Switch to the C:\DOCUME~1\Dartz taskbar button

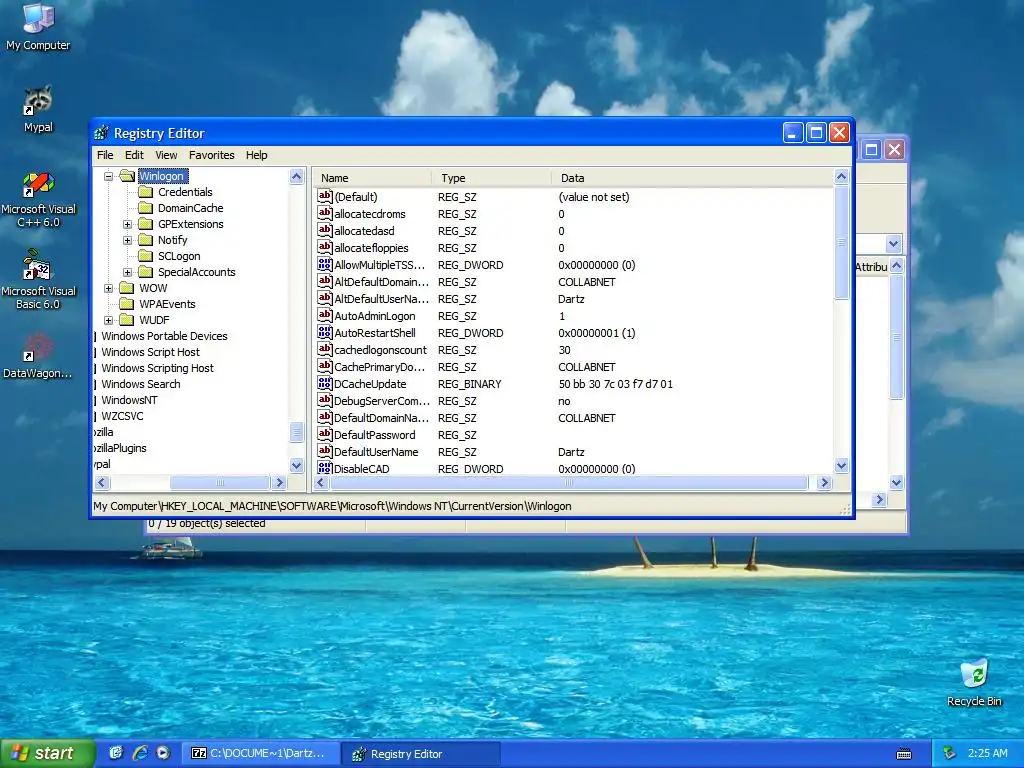click(260, 753)
